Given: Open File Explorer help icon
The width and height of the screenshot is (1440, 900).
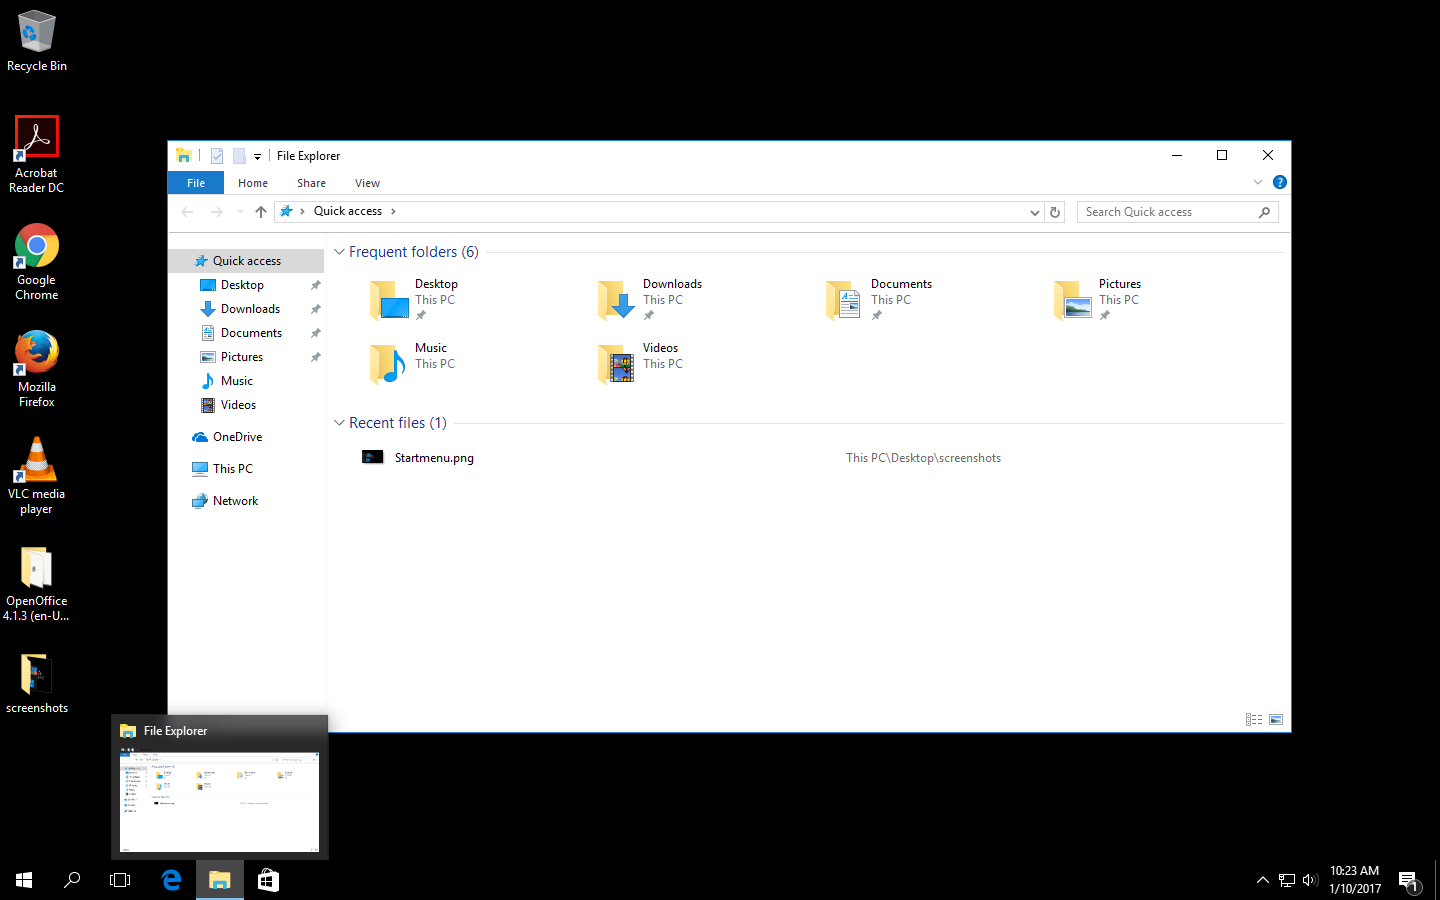Looking at the screenshot, I should click(x=1279, y=182).
